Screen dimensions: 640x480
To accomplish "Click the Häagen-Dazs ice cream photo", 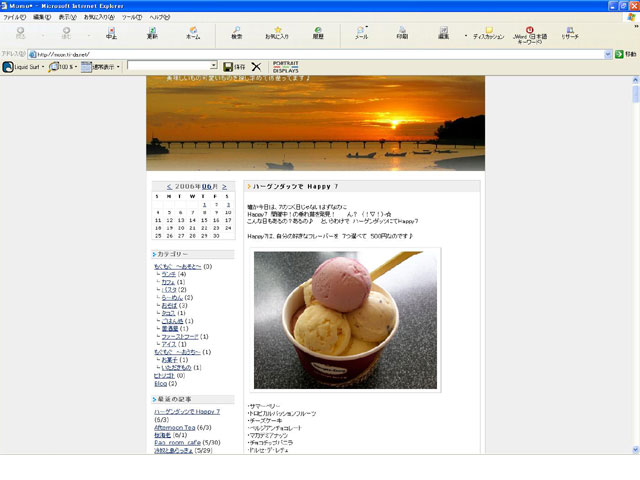I will click(345, 320).
